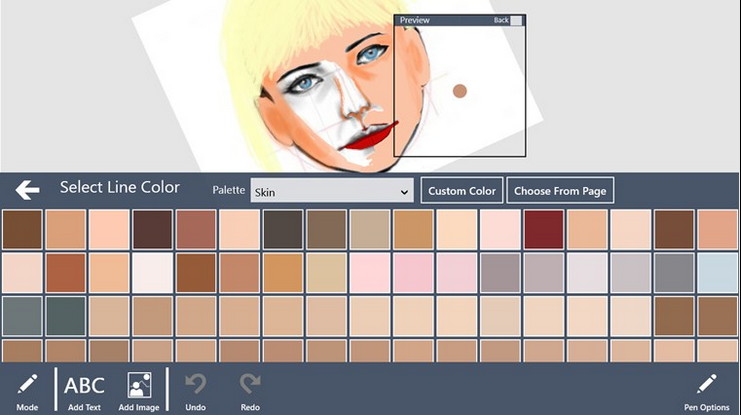Screen dimensions: 741x415
Task: Select the medium gray swatch beside pale blue
Action: (x=674, y=273)
